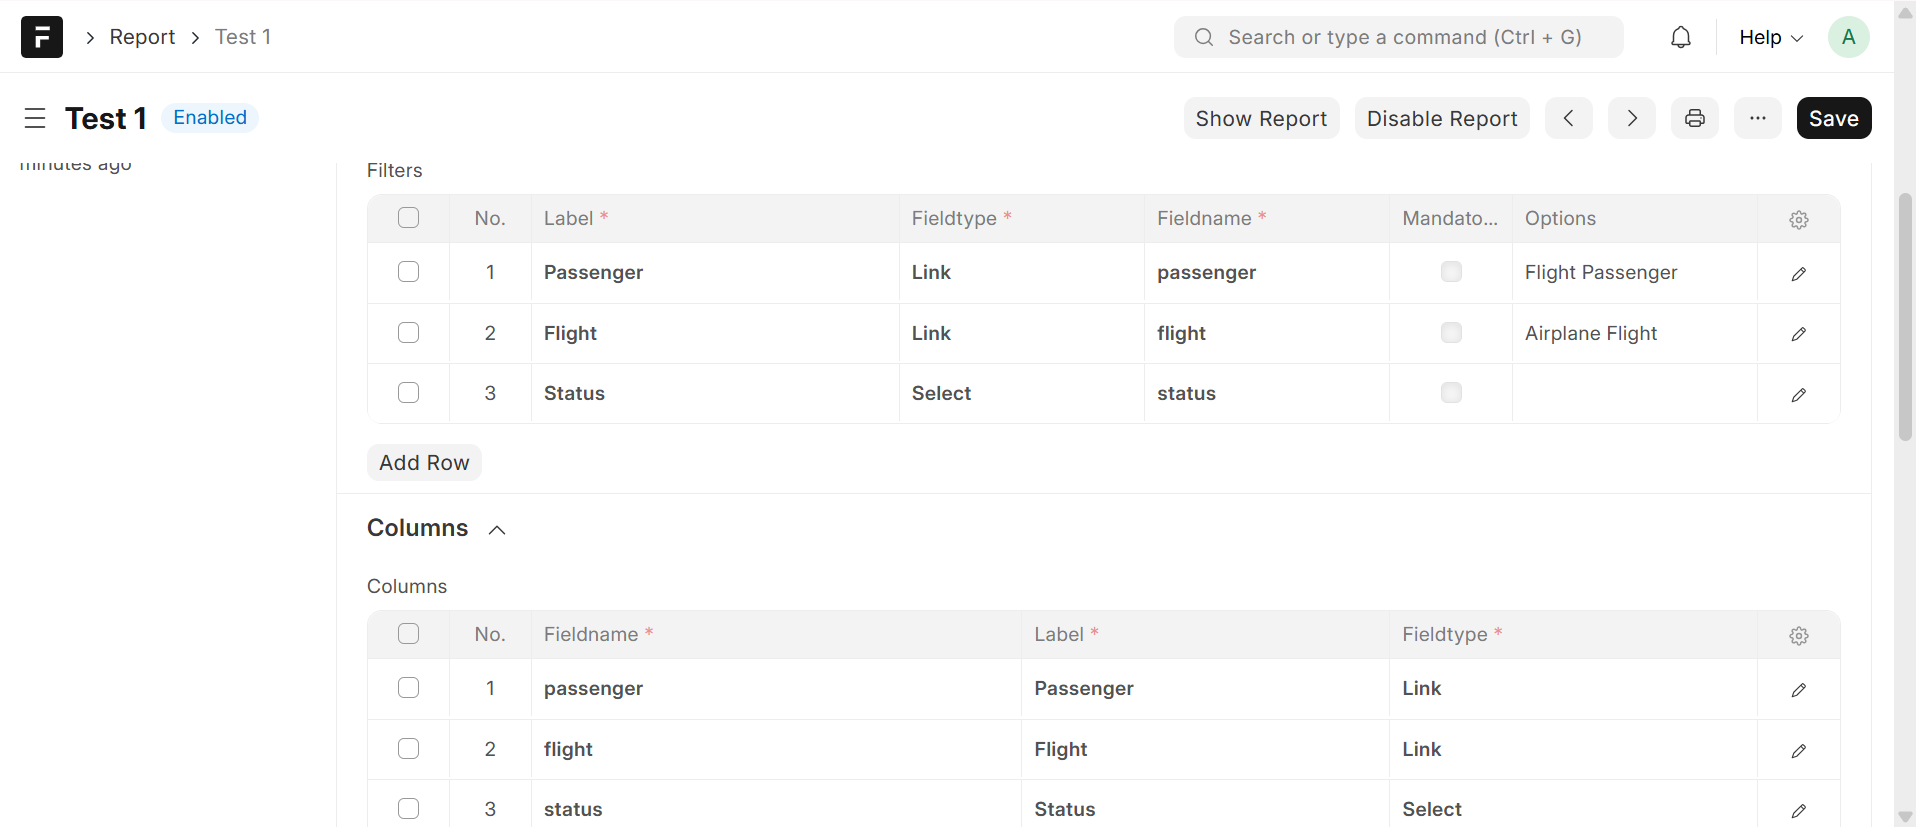Viewport: 1916px width, 827px height.
Task: Navigate to Report breadcrumb
Action: click(142, 37)
